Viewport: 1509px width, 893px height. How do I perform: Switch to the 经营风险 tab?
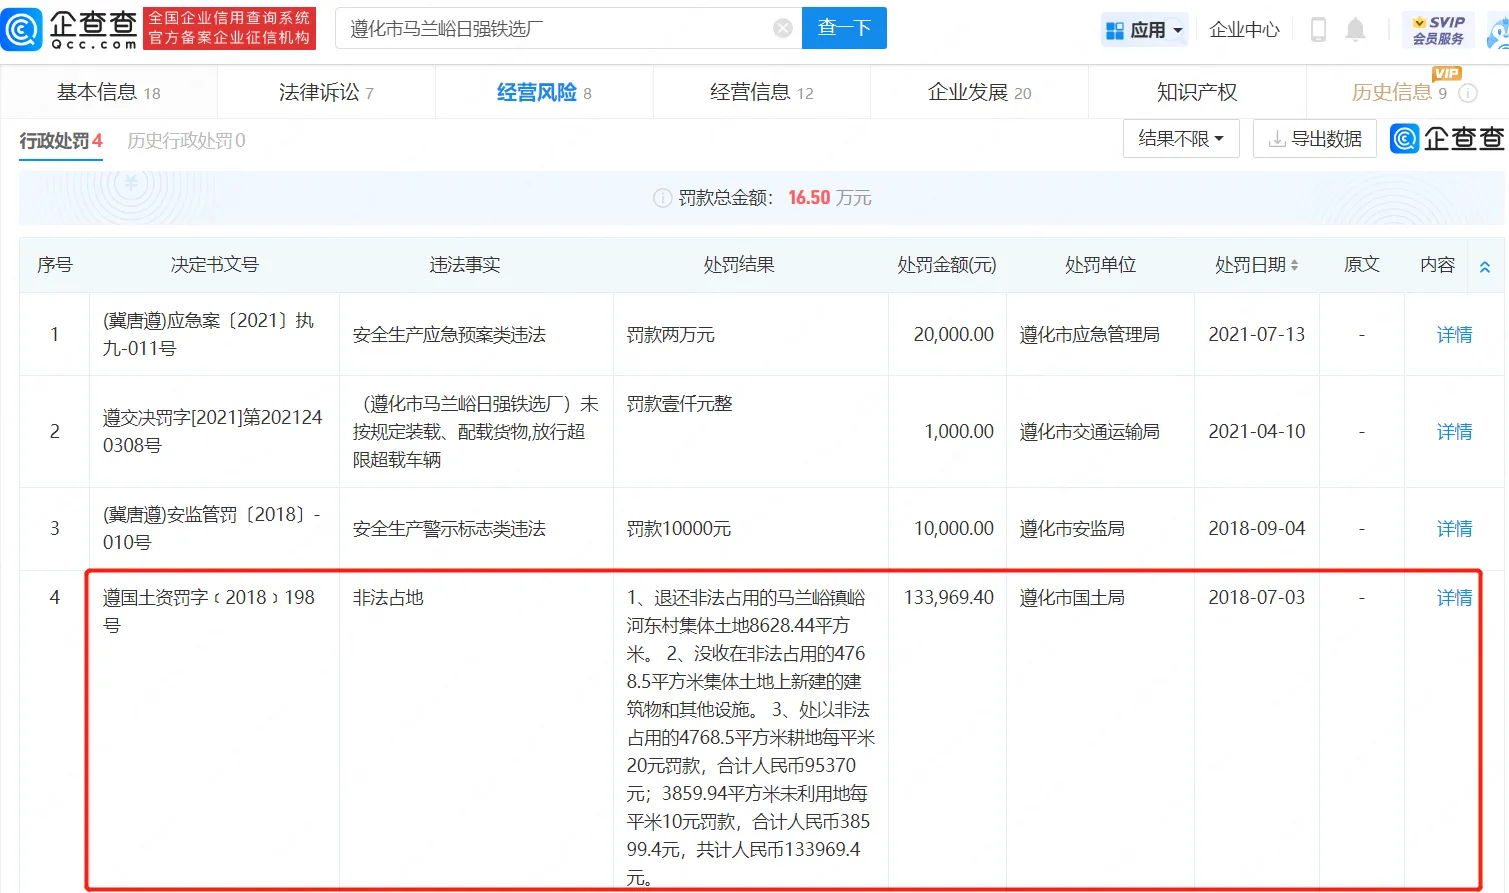(544, 92)
